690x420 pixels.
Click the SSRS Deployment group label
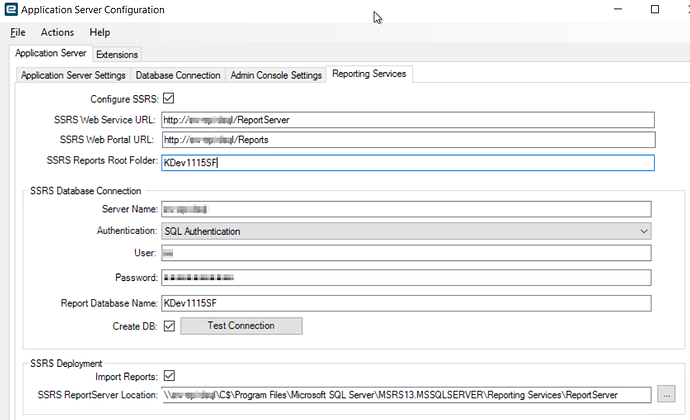pos(66,364)
